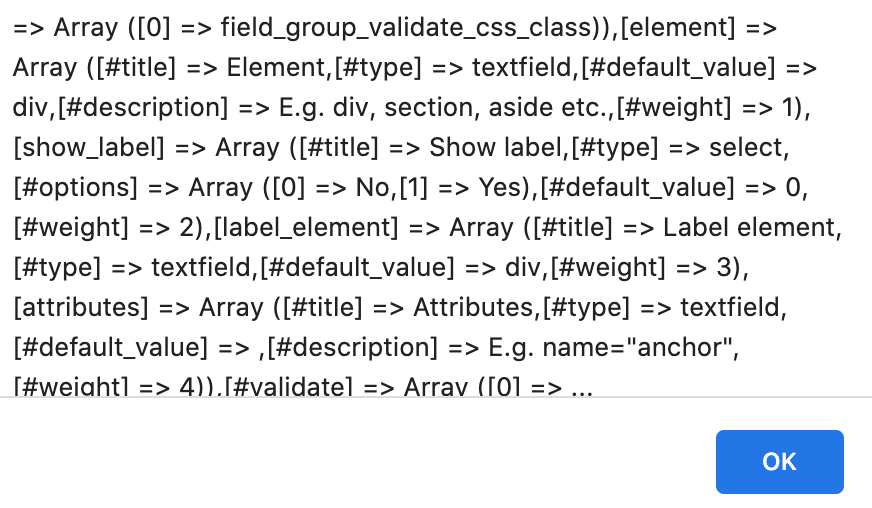The width and height of the screenshot is (872, 508).
Task: Click the blue OK button
Action: coord(779,461)
